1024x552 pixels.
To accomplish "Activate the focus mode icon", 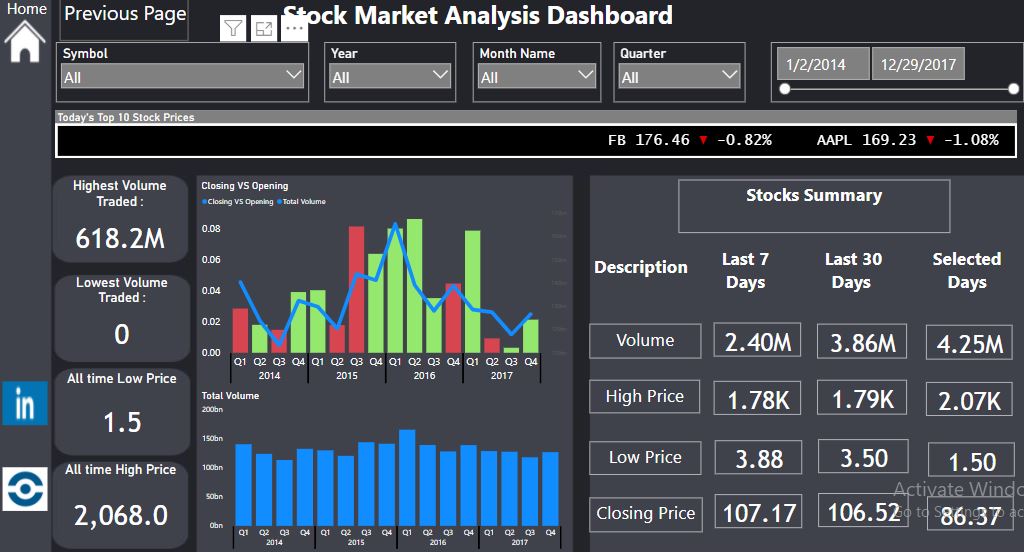I will pyautogui.click(x=263, y=29).
